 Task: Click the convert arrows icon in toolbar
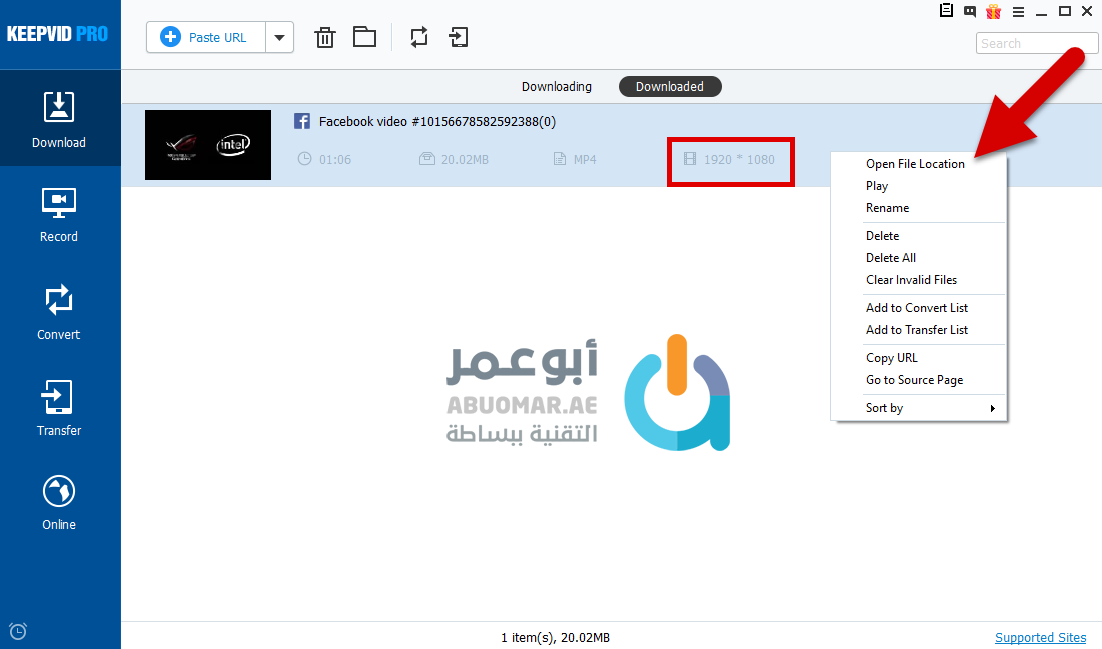click(x=419, y=38)
